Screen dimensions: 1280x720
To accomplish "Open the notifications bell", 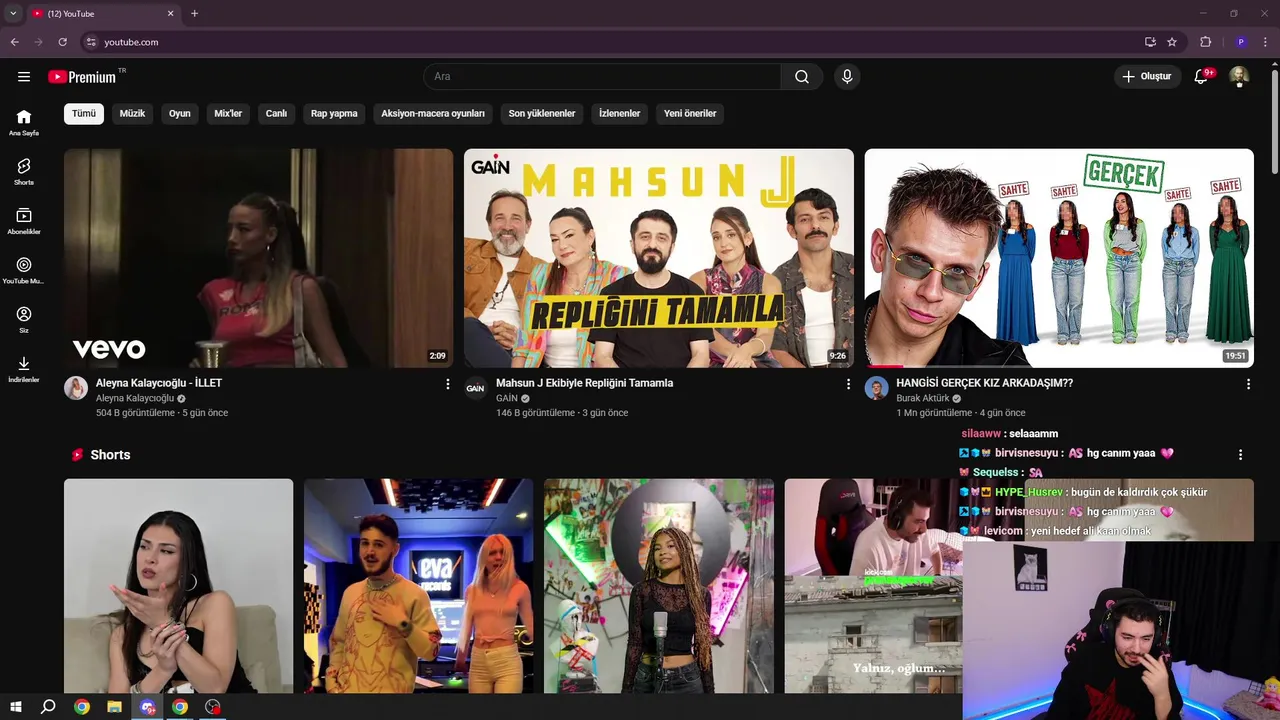I will click(x=1202, y=77).
